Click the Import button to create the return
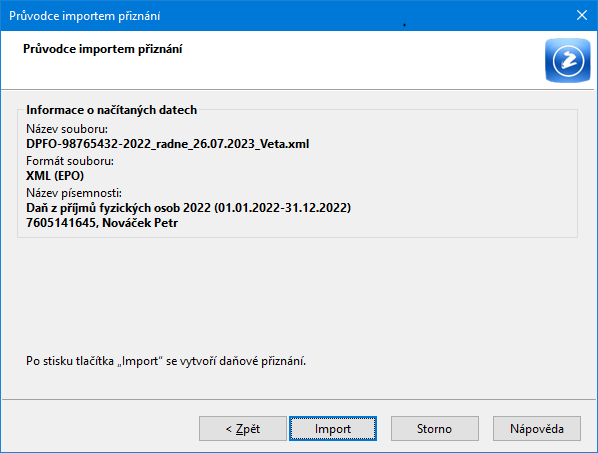Viewport: 598px width, 453px height. point(333,429)
